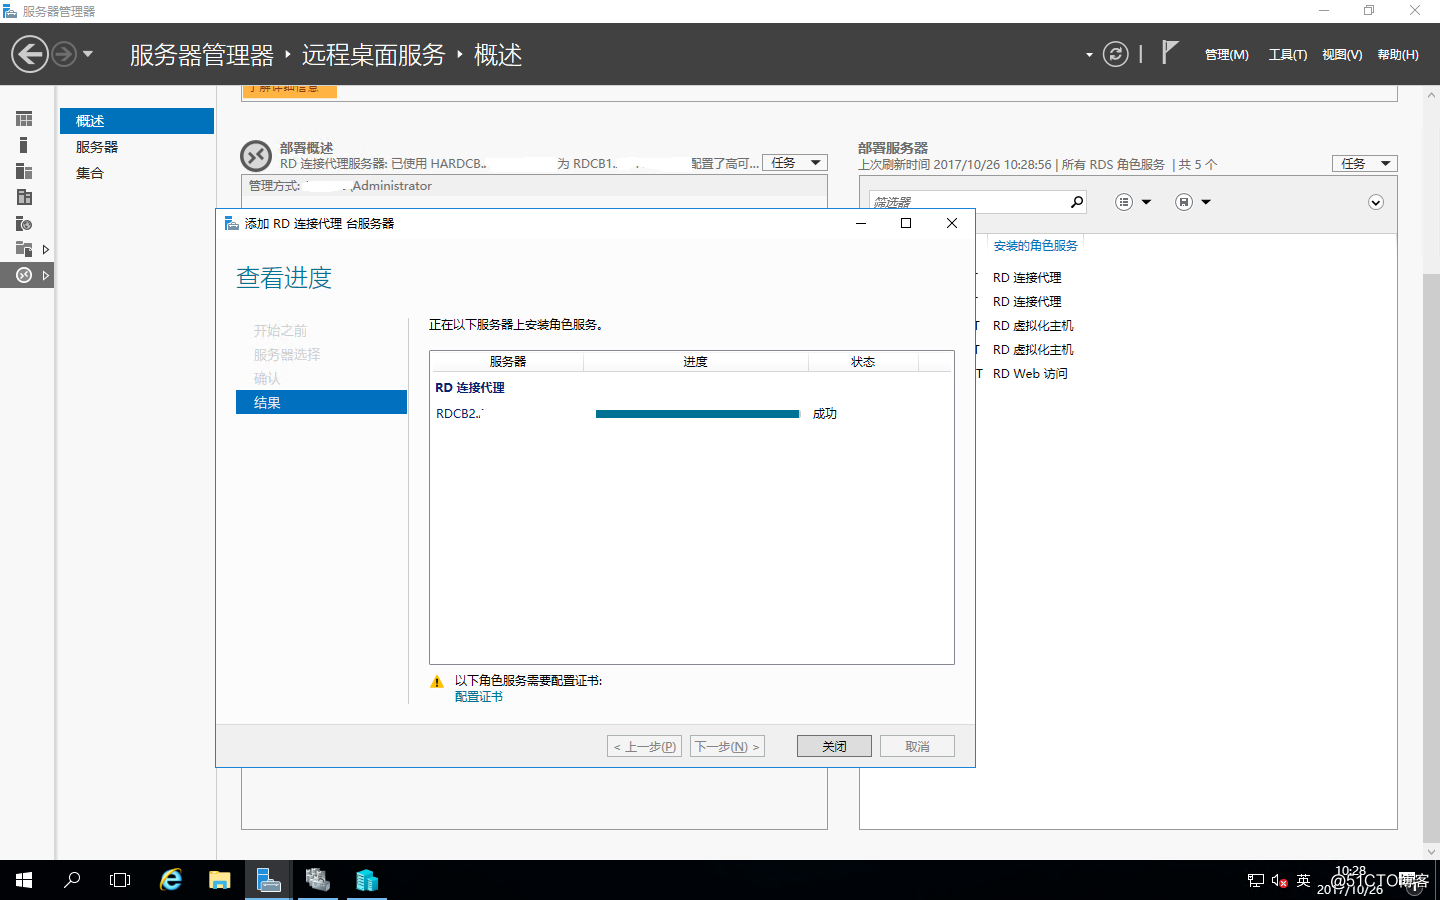Sort by the 服务器 column header
The height and width of the screenshot is (900, 1440).
click(507, 362)
